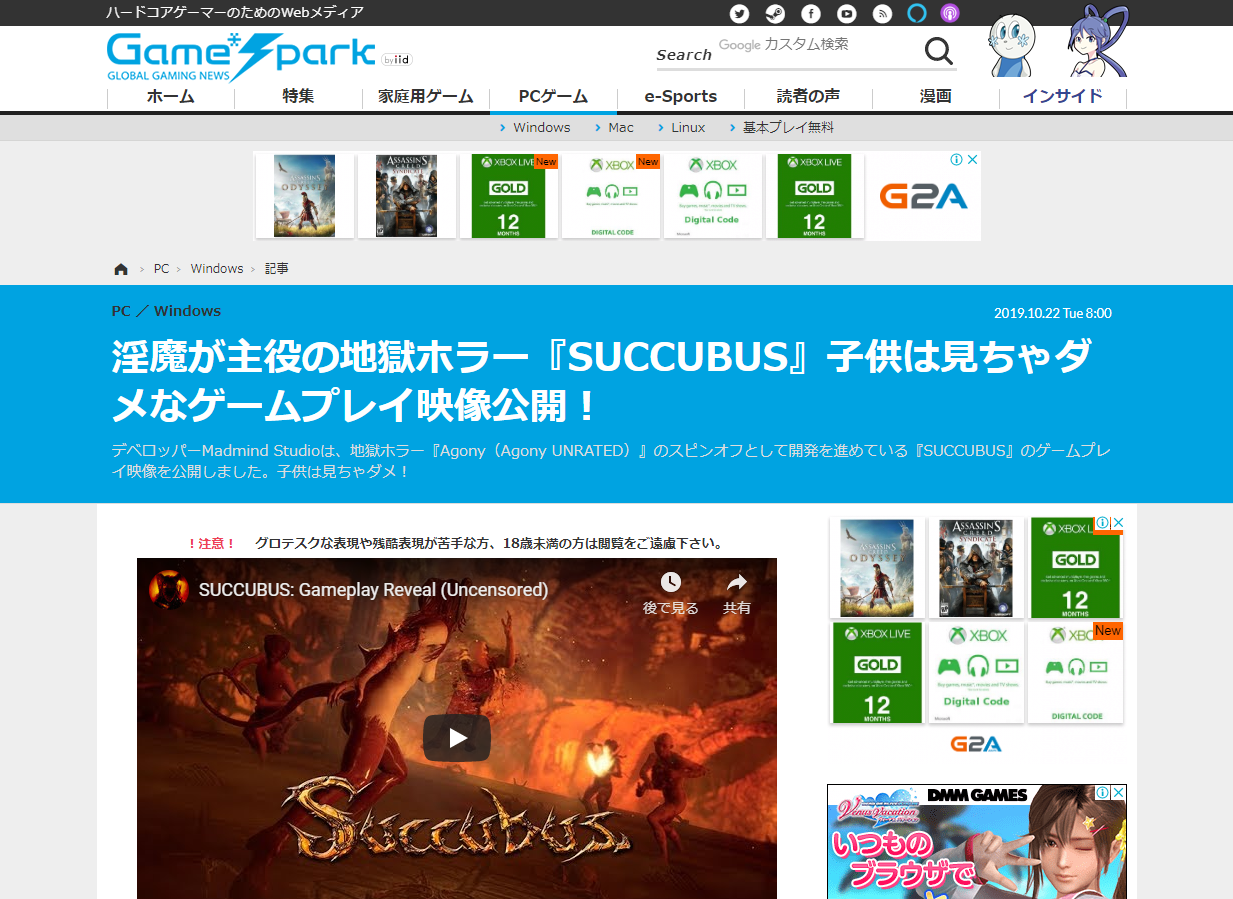Click the 'by iid' badge
The image size is (1233, 899).
coord(397,60)
